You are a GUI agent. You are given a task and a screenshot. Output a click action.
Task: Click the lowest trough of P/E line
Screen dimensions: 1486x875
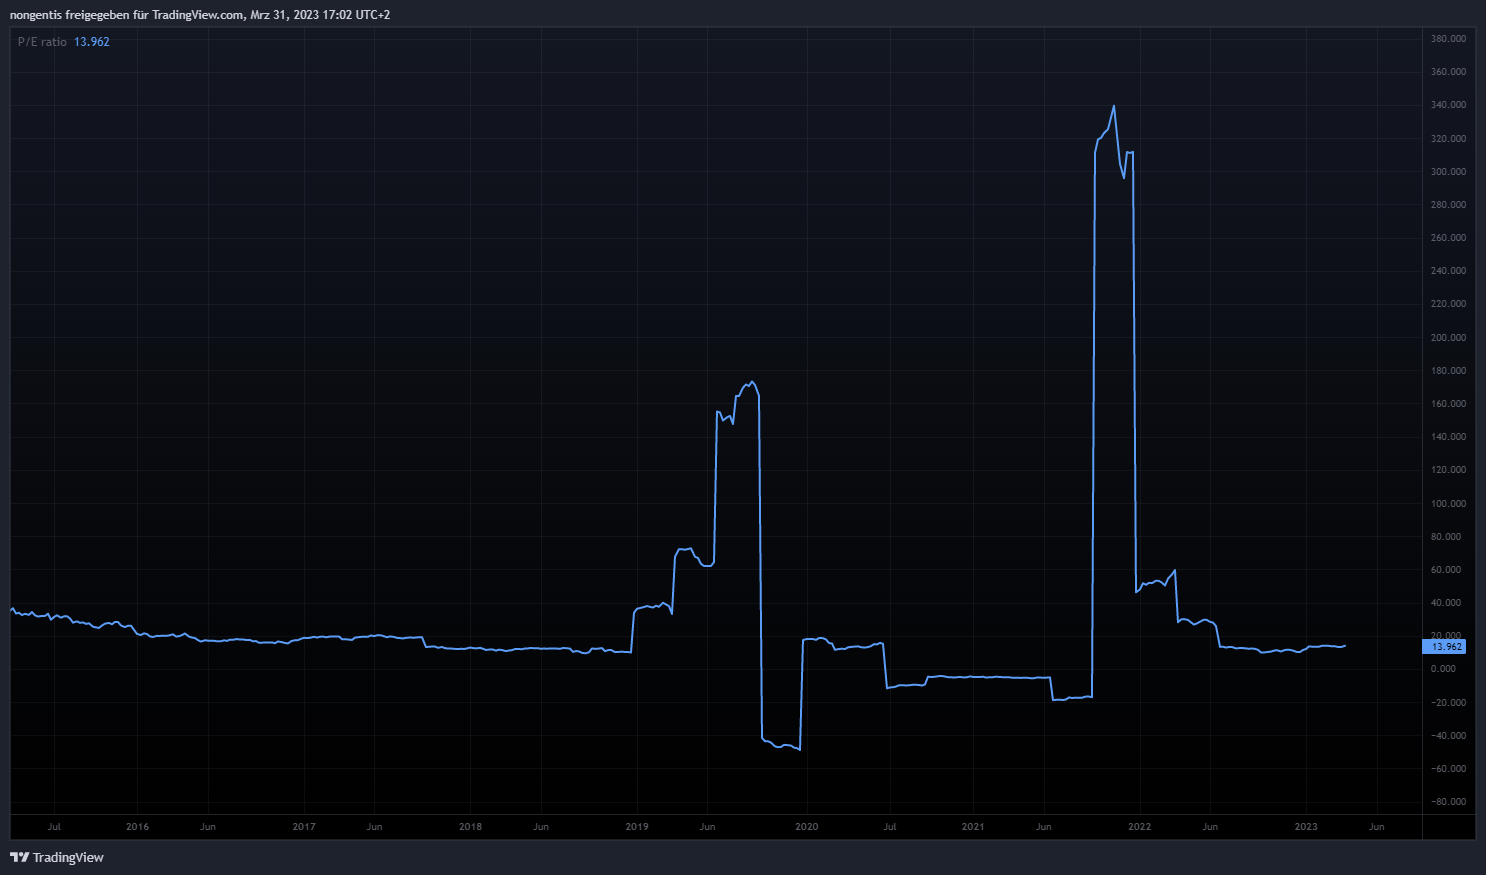(x=799, y=749)
